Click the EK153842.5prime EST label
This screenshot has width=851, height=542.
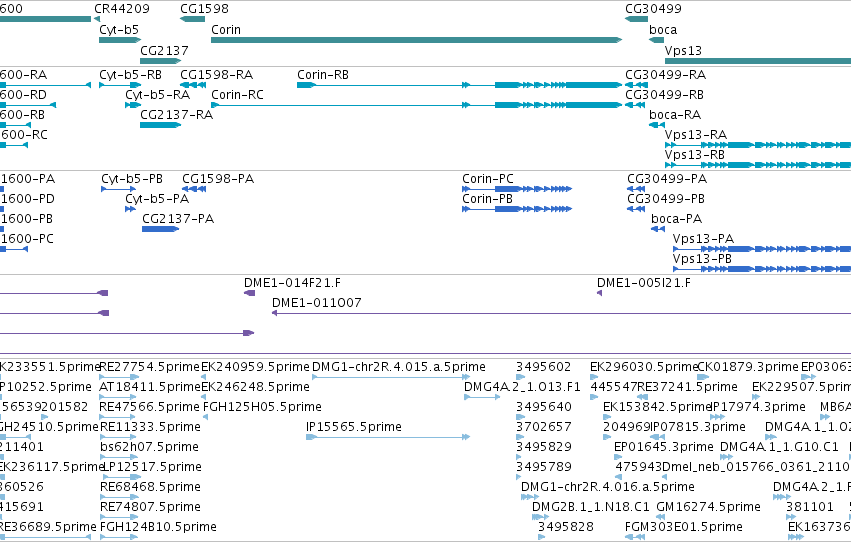pyautogui.click(x=657, y=407)
